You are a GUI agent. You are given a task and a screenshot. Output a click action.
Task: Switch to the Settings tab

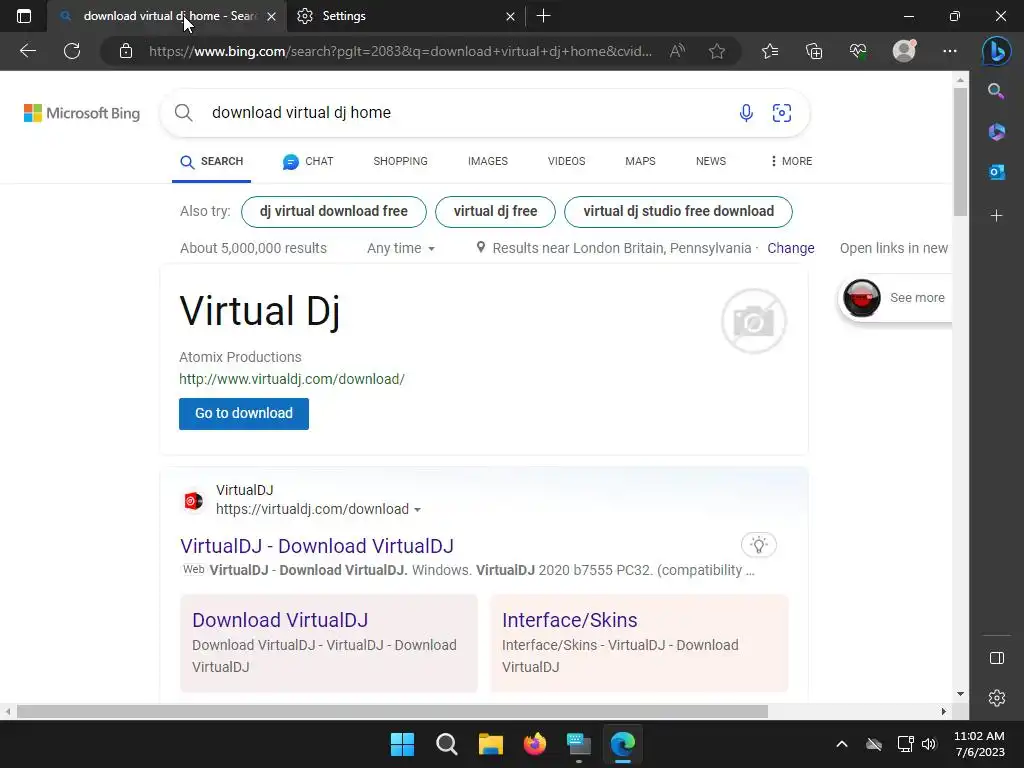click(405, 16)
